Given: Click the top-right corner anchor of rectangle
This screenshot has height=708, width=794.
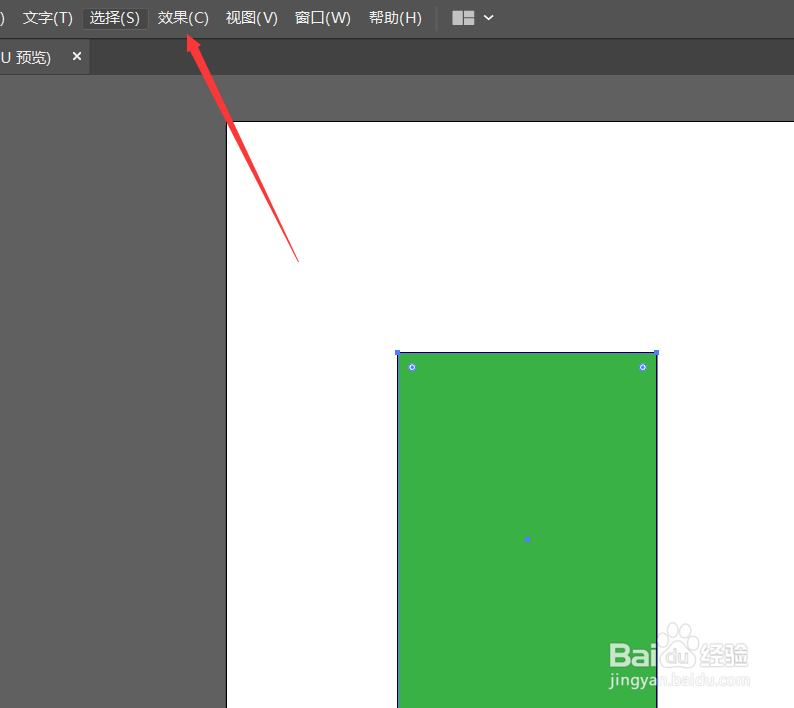Looking at the screenshot, I should 656,352.
